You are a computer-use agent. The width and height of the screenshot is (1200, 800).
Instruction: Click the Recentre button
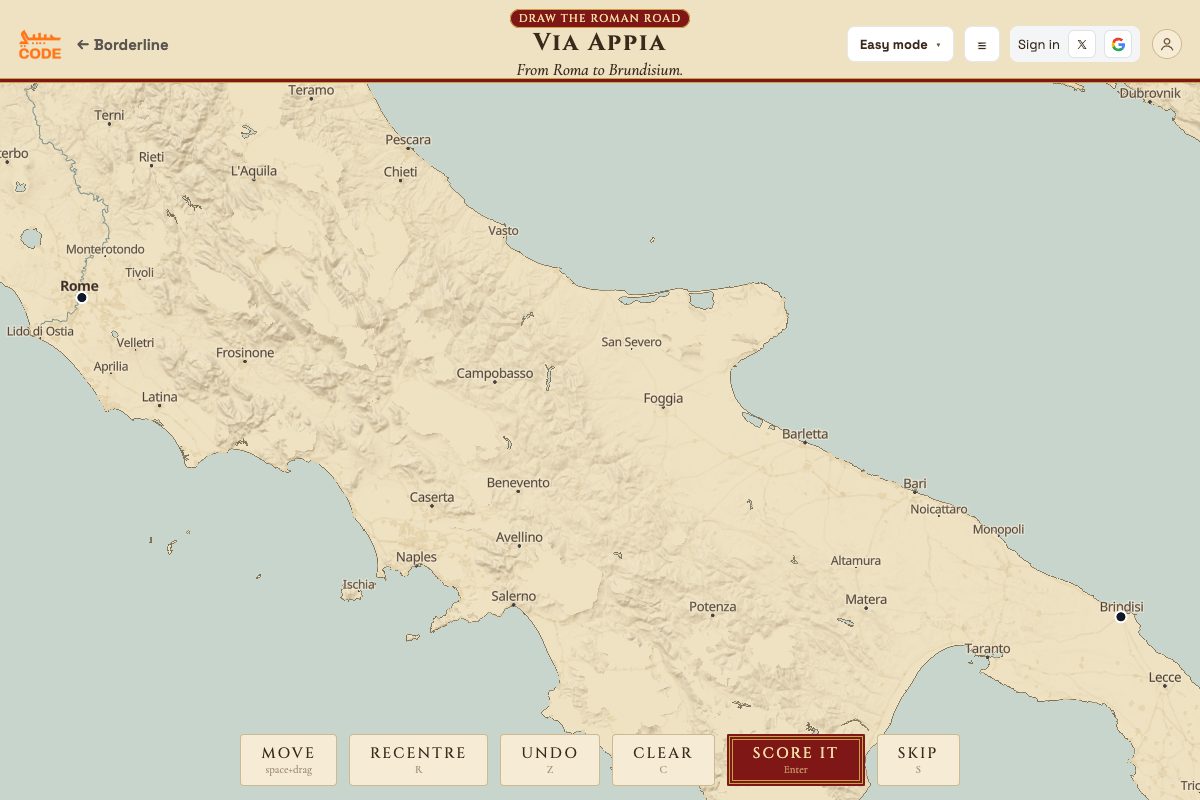(418, 760)
